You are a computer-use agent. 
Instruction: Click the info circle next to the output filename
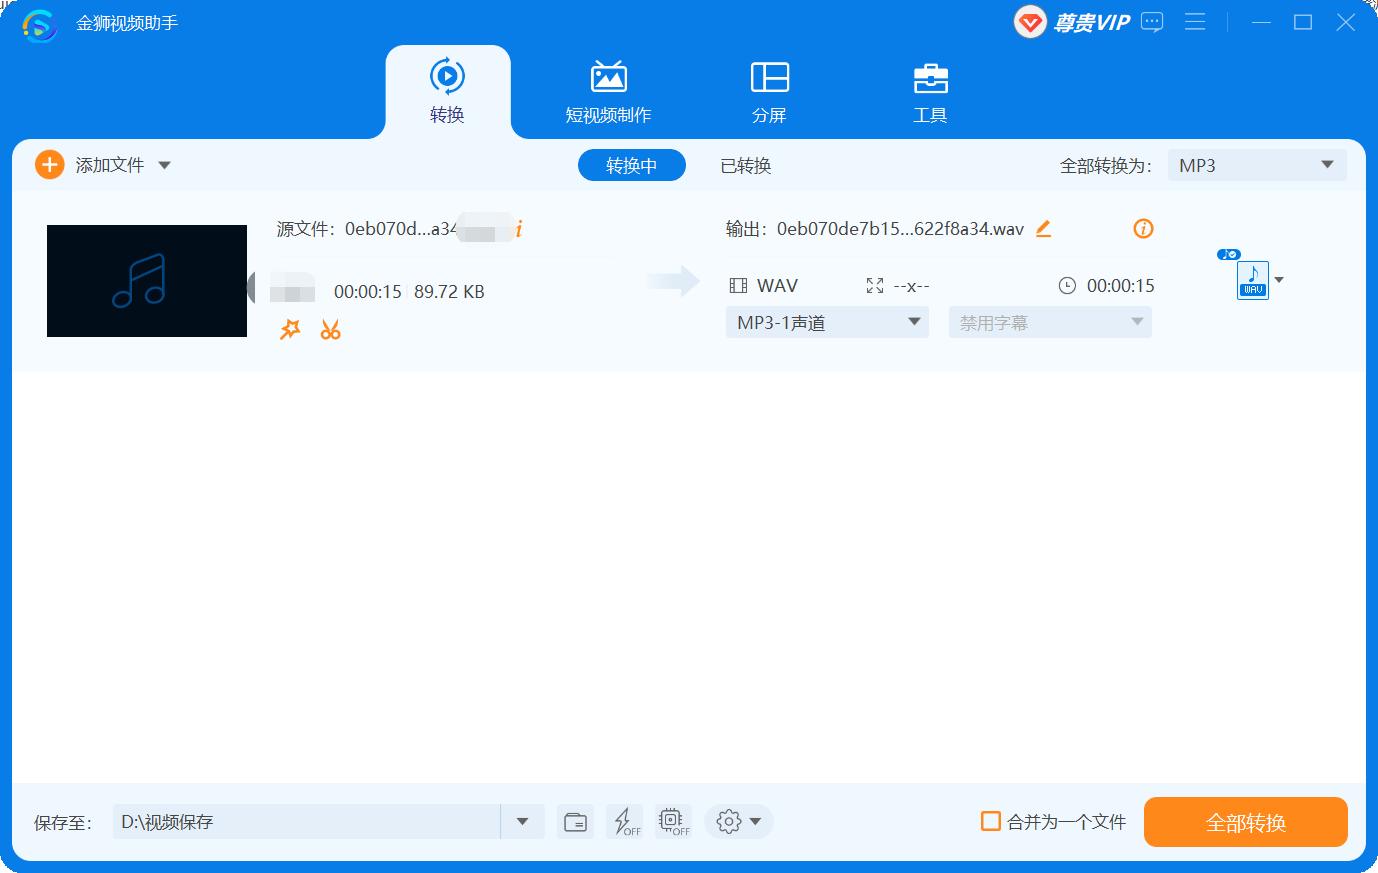tap(1143, 229)
